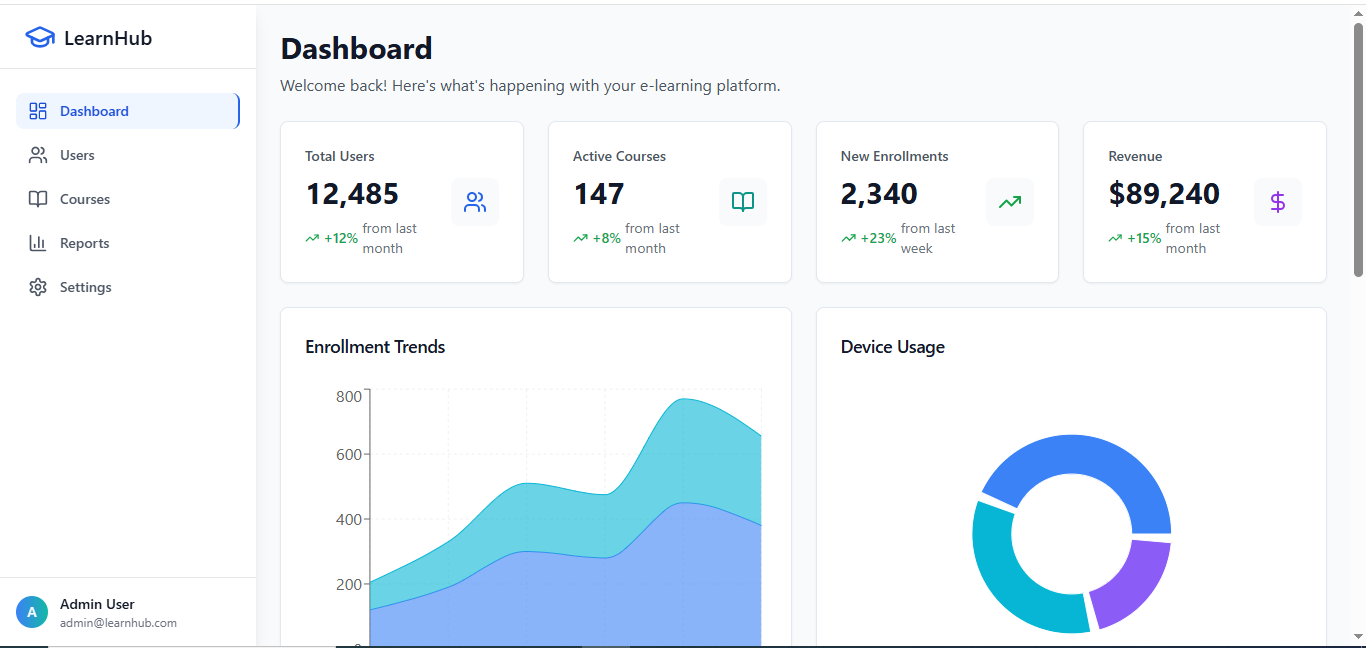Click the dollar icon on Revenue card
This screenshot has height=648, width=1366.
tap(1278, 201)
